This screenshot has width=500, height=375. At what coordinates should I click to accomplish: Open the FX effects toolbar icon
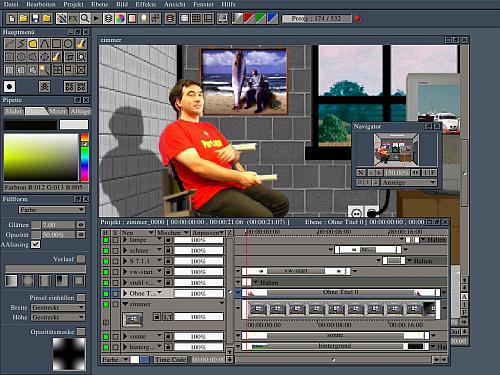73,18
